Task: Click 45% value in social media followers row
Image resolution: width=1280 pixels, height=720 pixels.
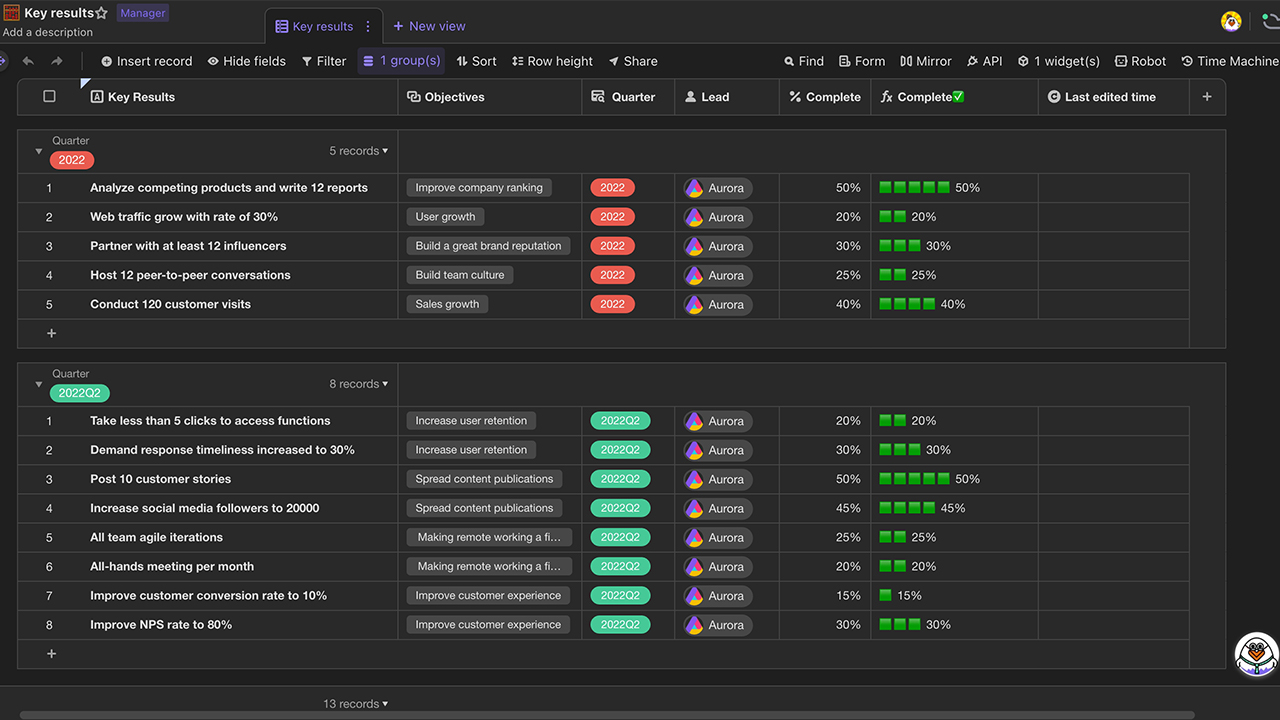Action: click(x=848, y=508)
